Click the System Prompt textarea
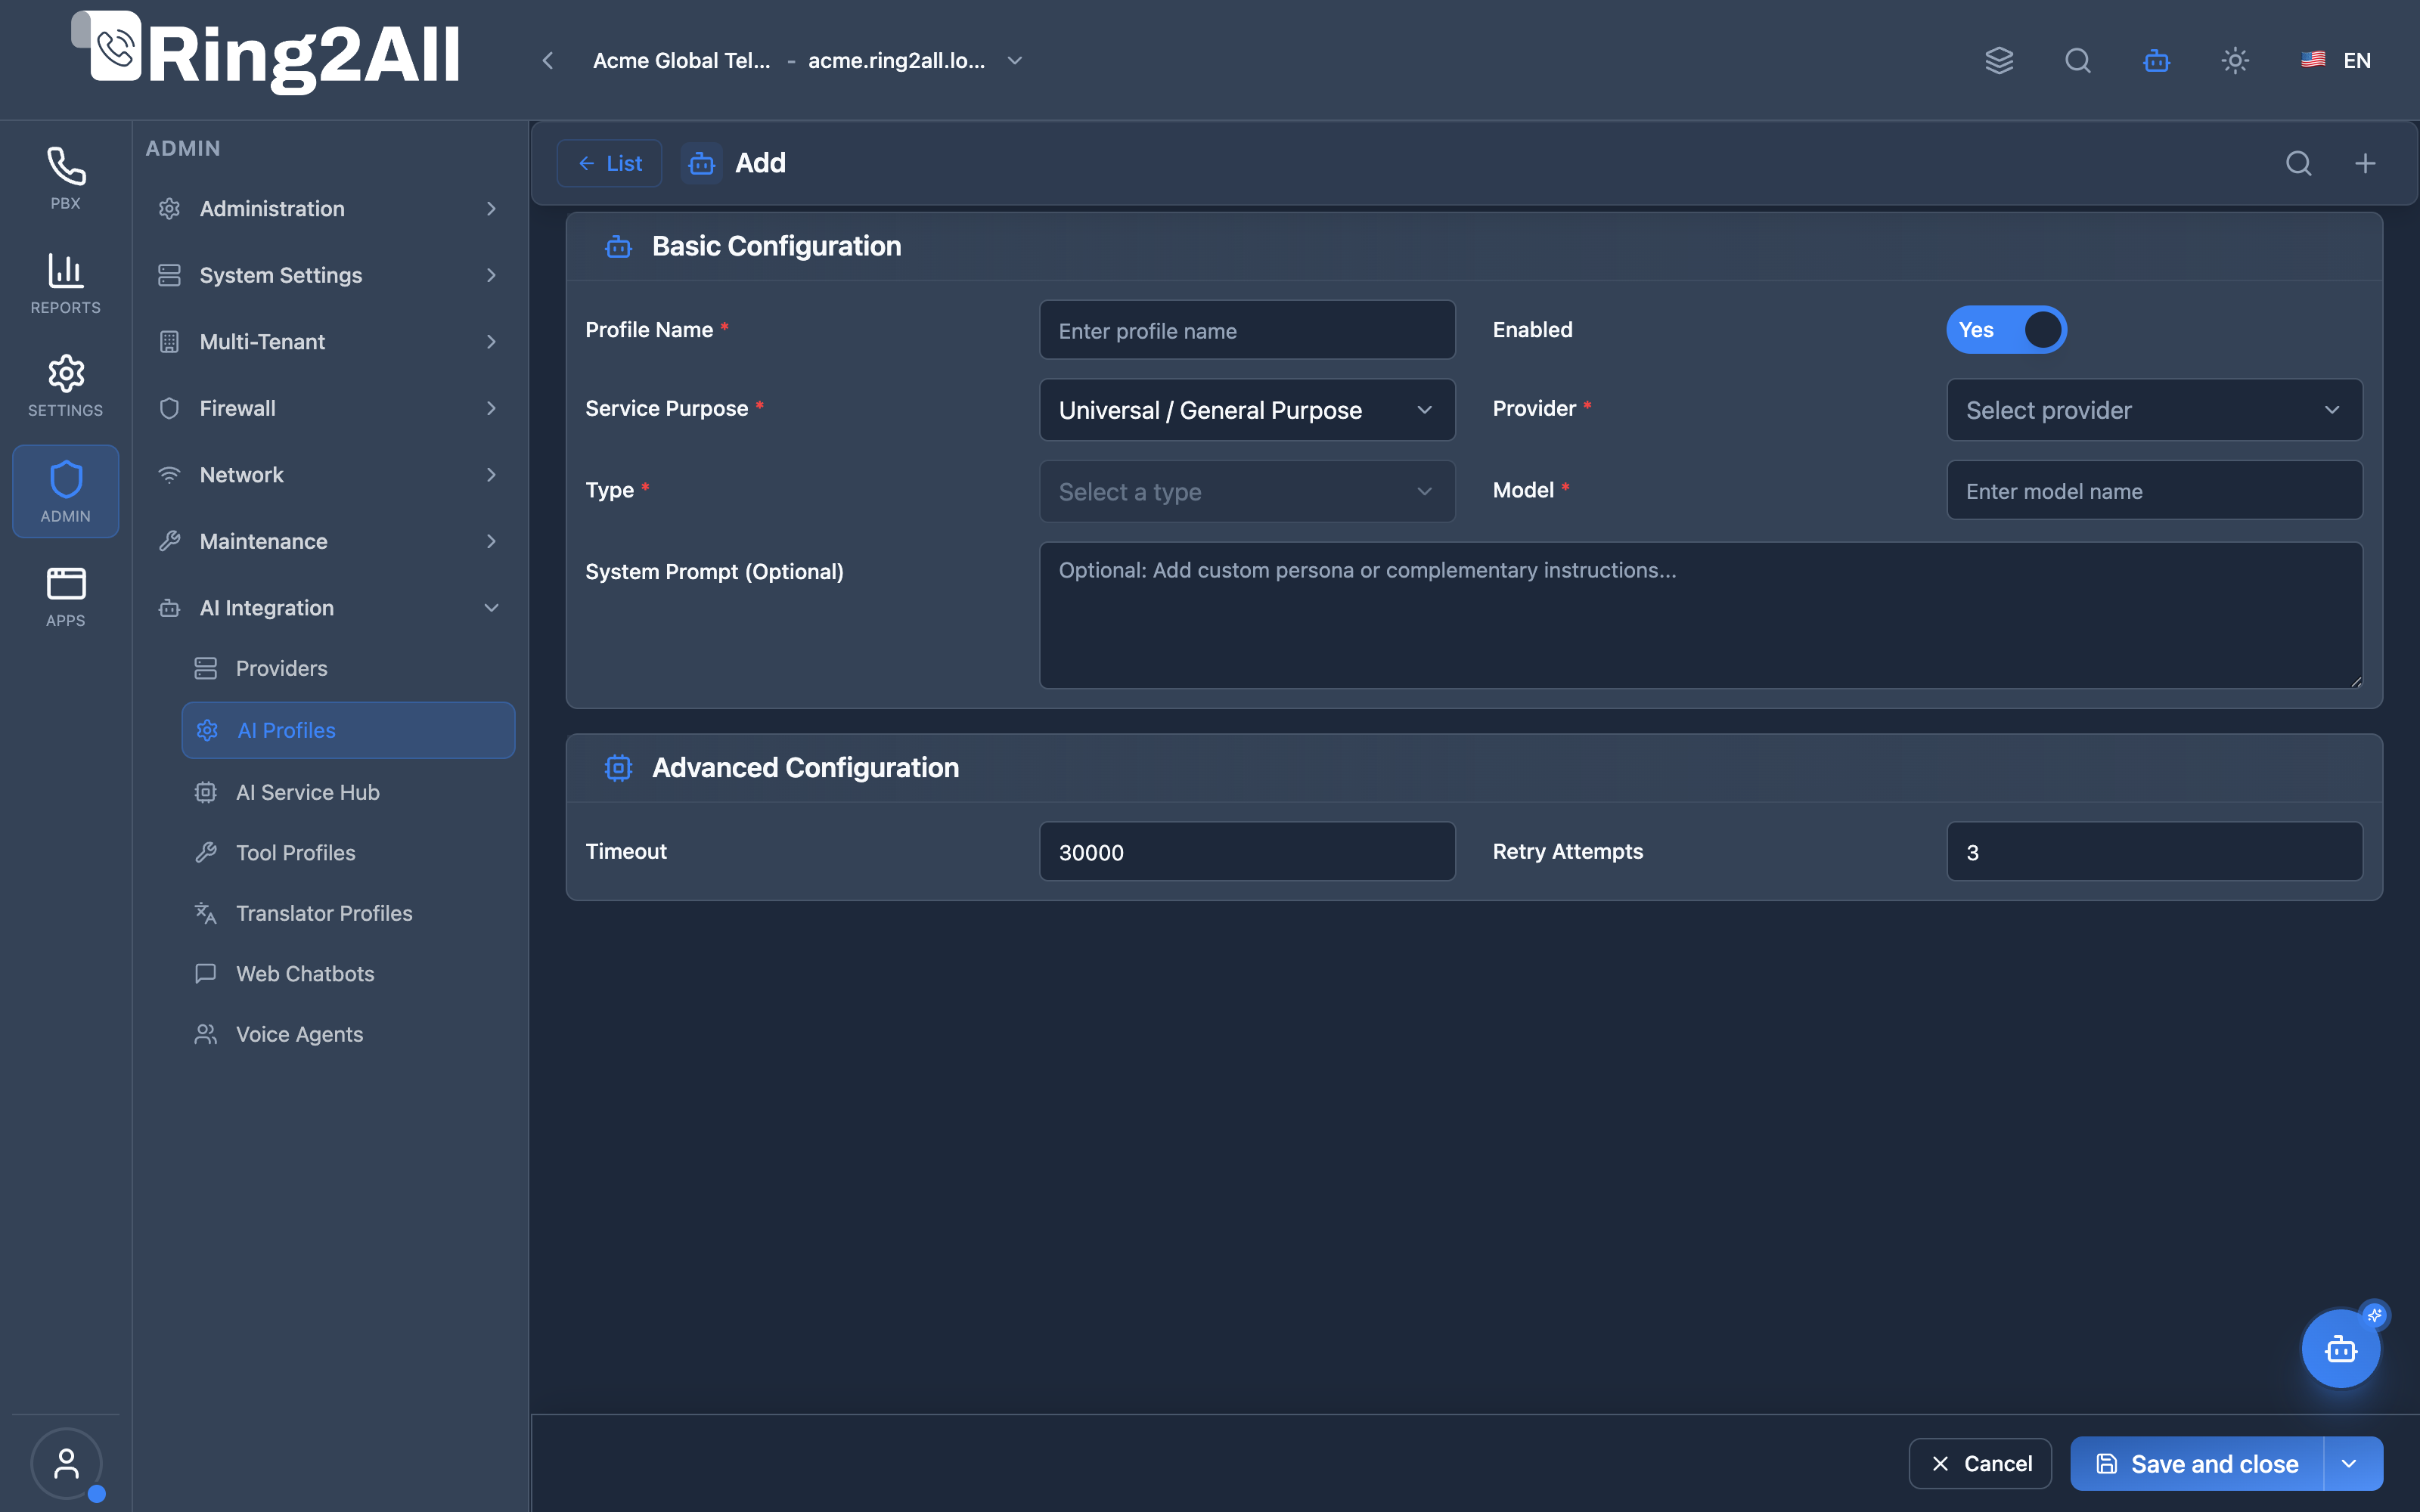Image resolution: width=2420 pixels, height=1512 pixels. [1701, 615]
